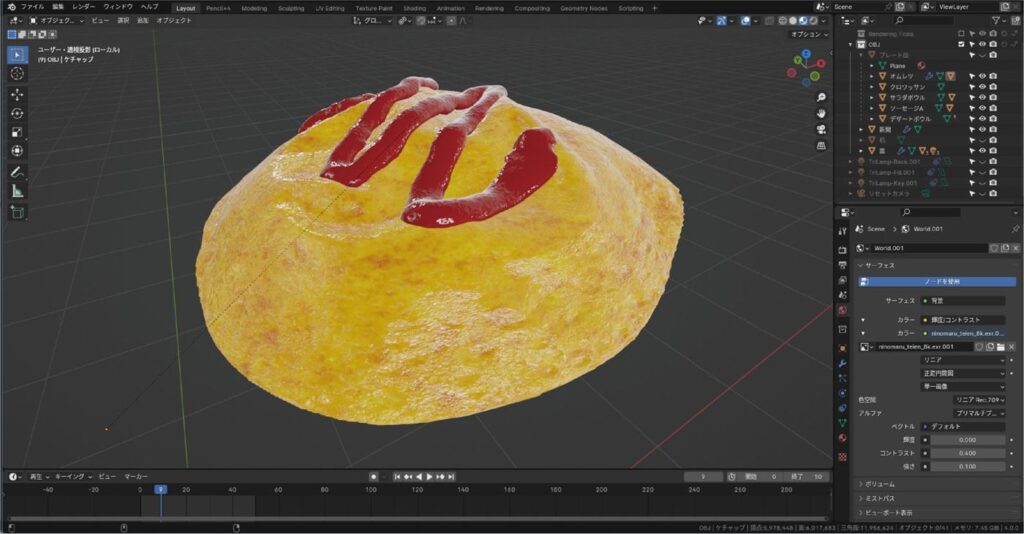Open the ファイル menu
Image resolution: width=1024 pixels, height=534 pixels.
(32, 7)
